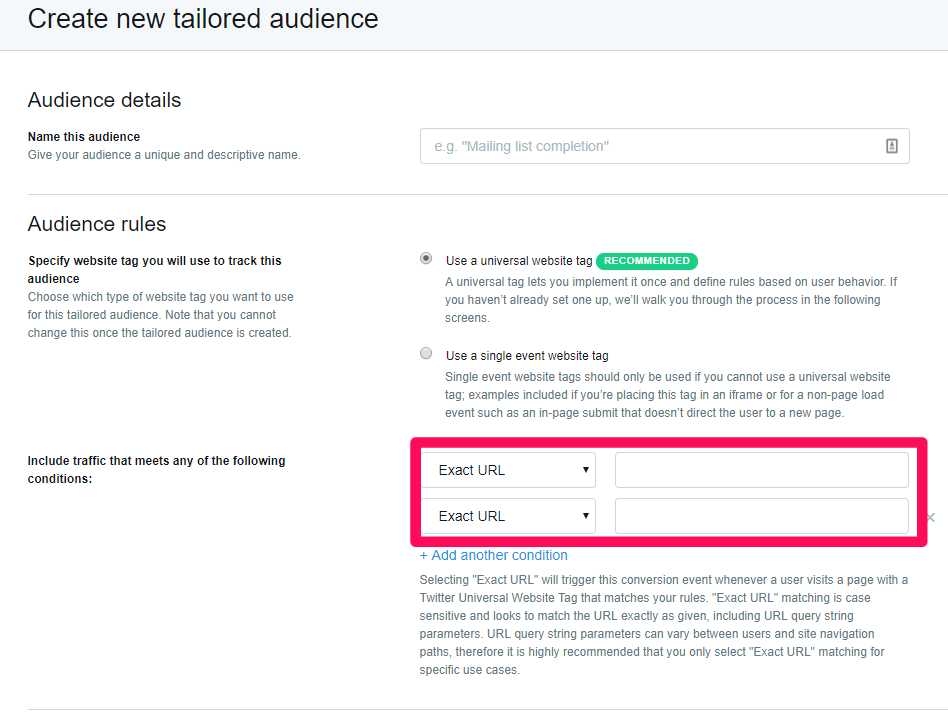
Task: Click the first condition URL value field
Action: 762,470
